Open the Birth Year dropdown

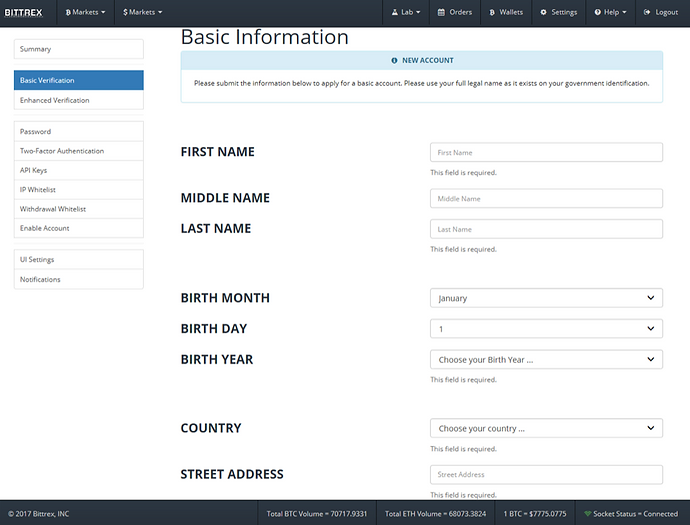546,360
